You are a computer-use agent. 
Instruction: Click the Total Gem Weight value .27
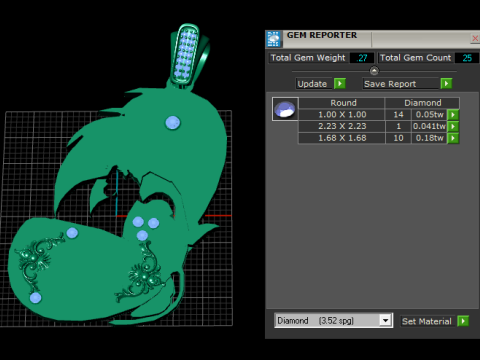[x=362, y=58]
